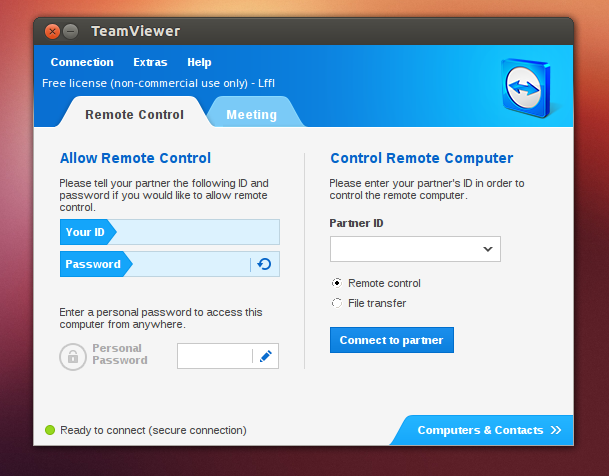The image size is (609, 476).
Task: Click the 'Allow Remote Control' heading
Action: (135, 158)
